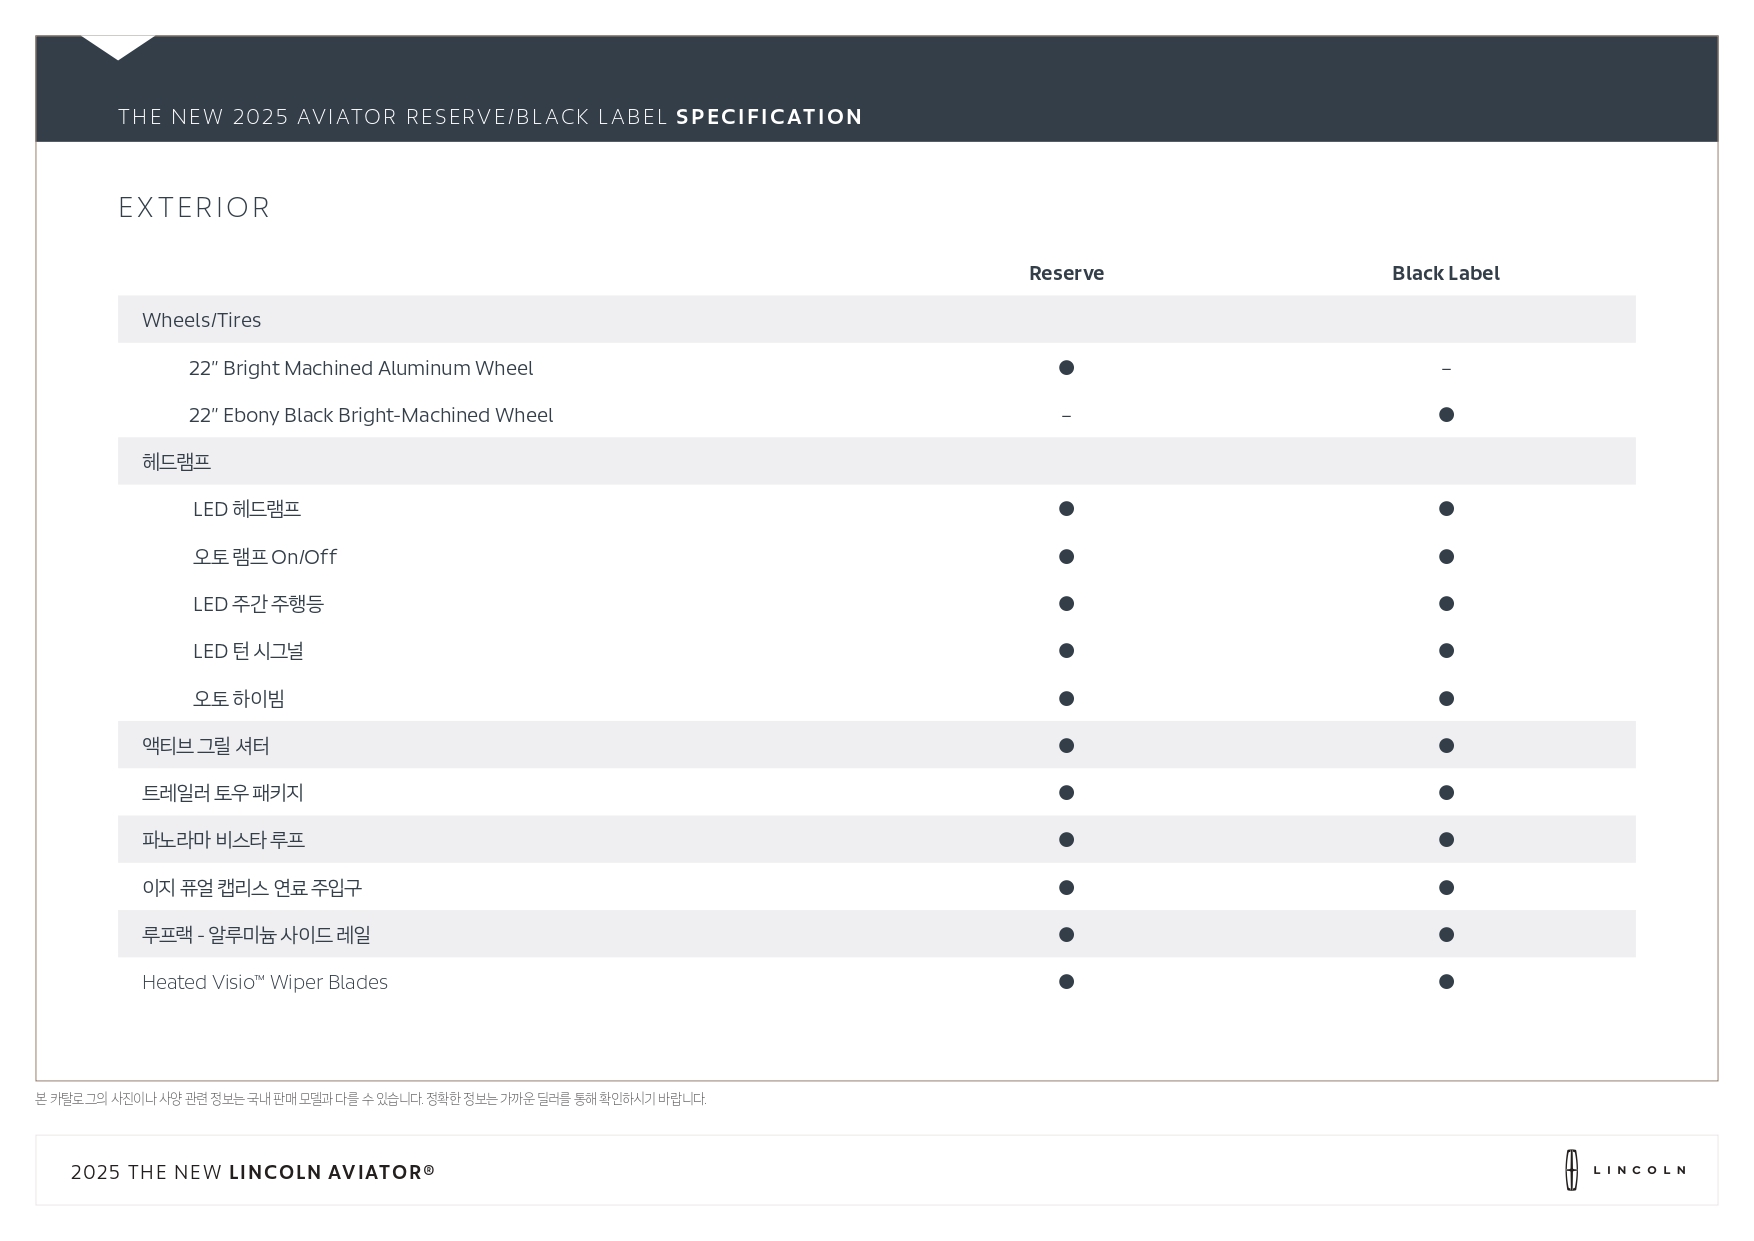The width and height of the screenshot is (1754, 1241).
Task: Click the Wheels/Tires category row label
Action: point(201,320)
